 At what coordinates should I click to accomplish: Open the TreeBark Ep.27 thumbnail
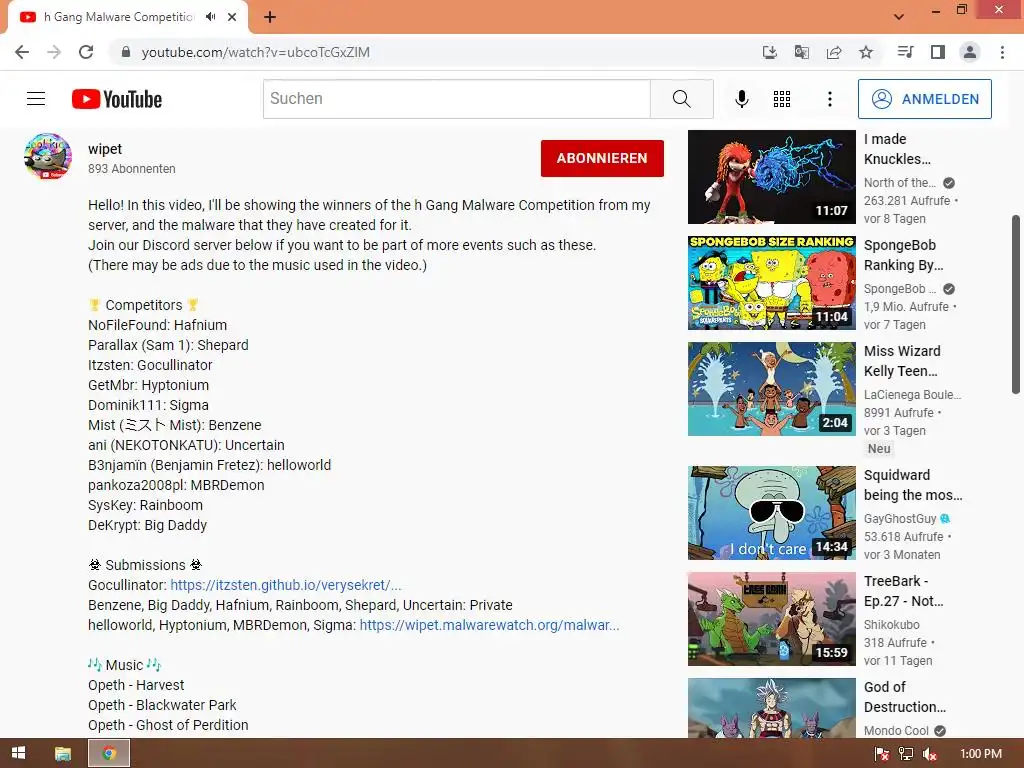point(771,618)
